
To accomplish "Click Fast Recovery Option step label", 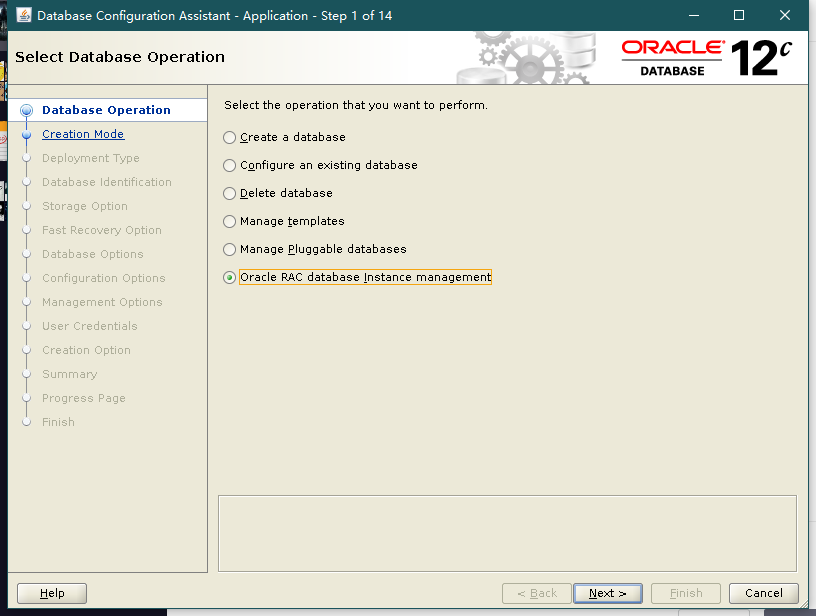I will pyautogui.click(x=101, y=230).
